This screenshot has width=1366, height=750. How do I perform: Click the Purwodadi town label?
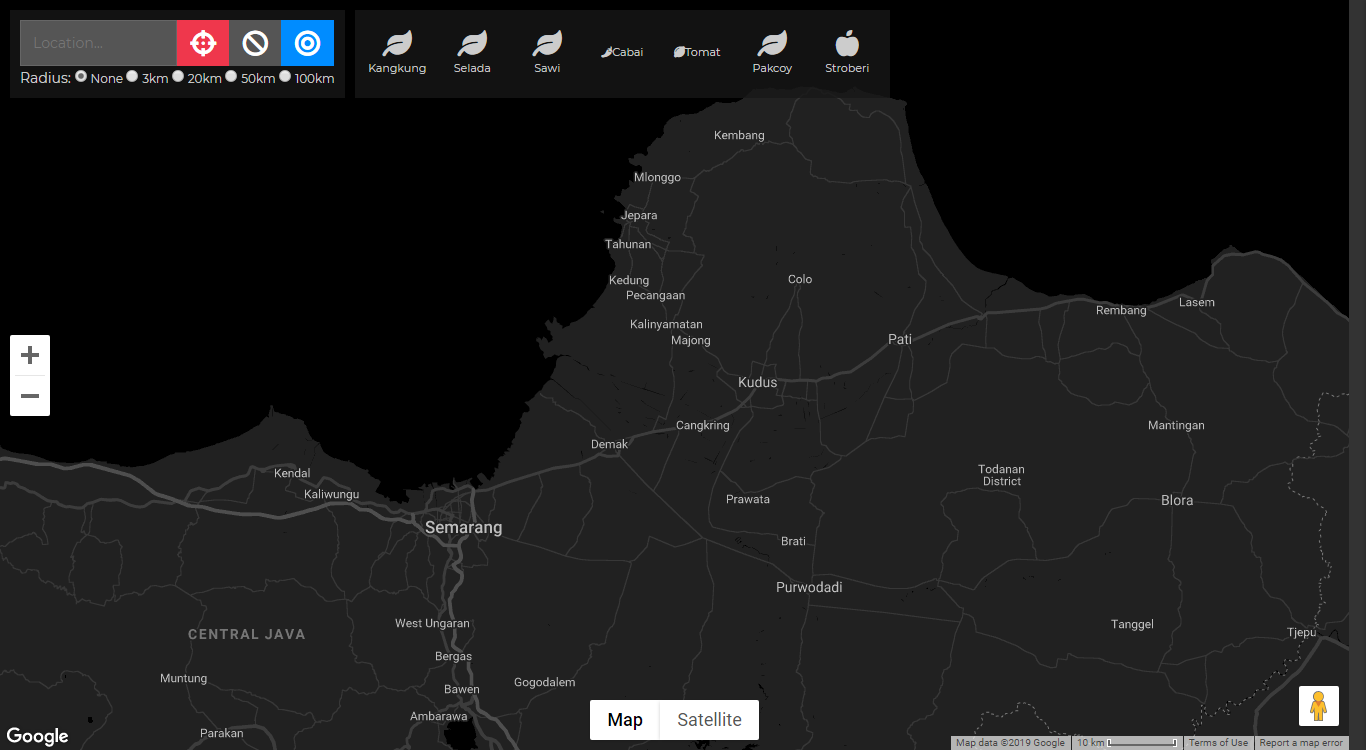tap(809, 587)
